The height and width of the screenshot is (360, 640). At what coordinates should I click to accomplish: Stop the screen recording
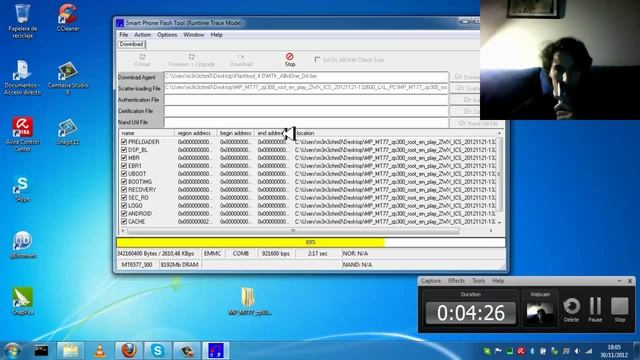coord(620,309)
